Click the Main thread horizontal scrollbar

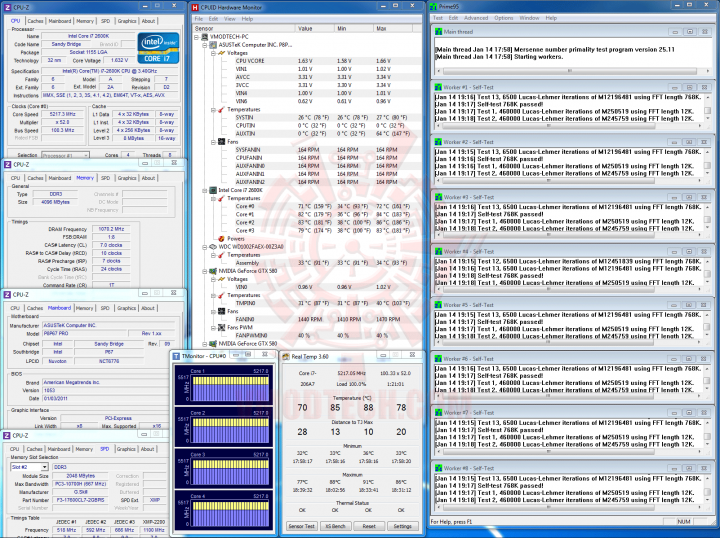572,71
